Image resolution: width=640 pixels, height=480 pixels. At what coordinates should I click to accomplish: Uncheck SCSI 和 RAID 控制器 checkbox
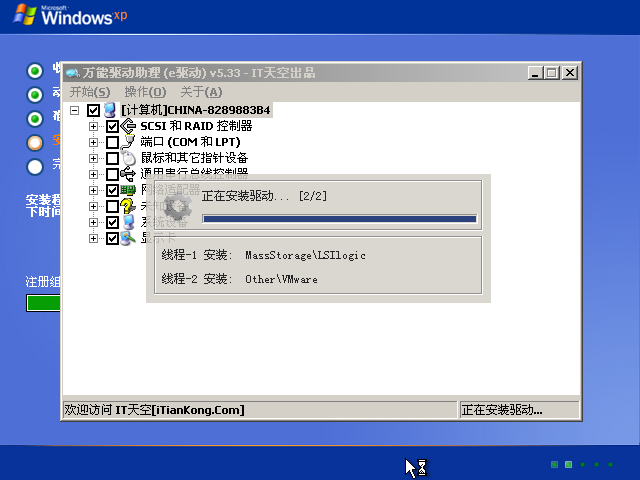click(x=112, y=126)
